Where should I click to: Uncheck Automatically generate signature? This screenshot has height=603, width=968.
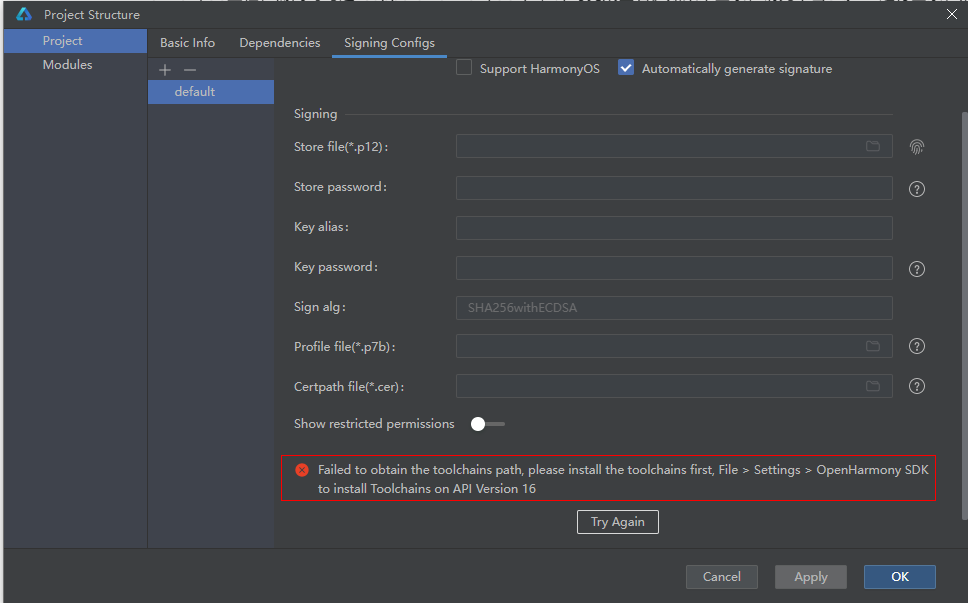(626, 67)
